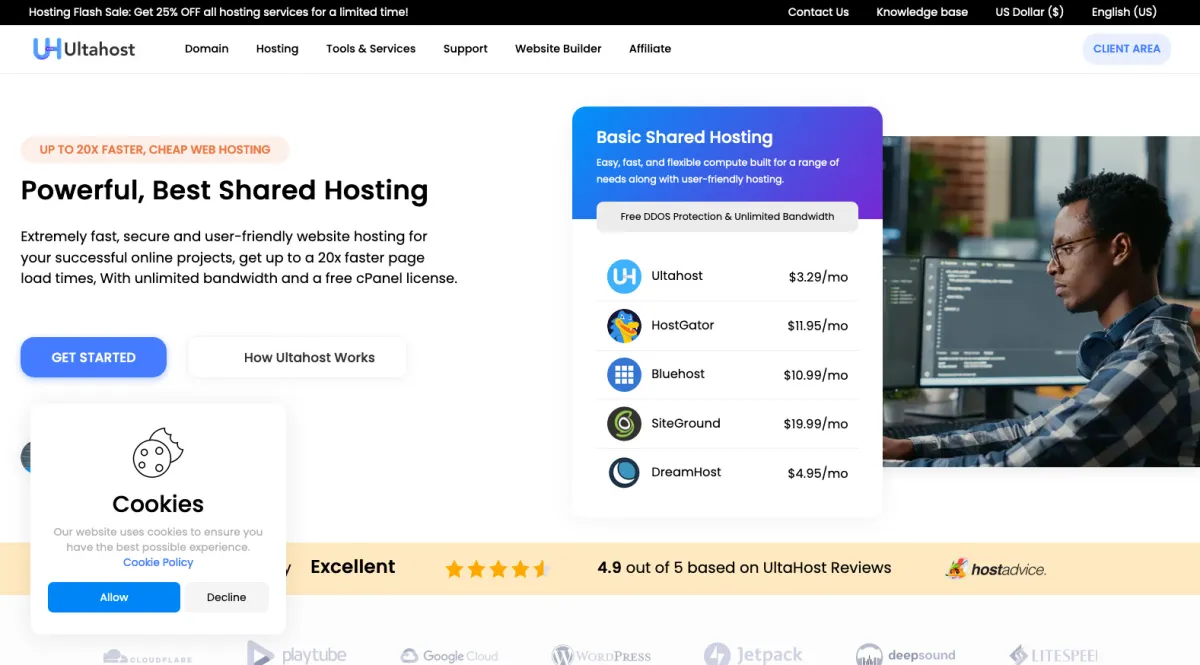Screen dimensions: 1200x665
Task: Click the 4.9 out of 5 review text
Action: pos(744,567)
